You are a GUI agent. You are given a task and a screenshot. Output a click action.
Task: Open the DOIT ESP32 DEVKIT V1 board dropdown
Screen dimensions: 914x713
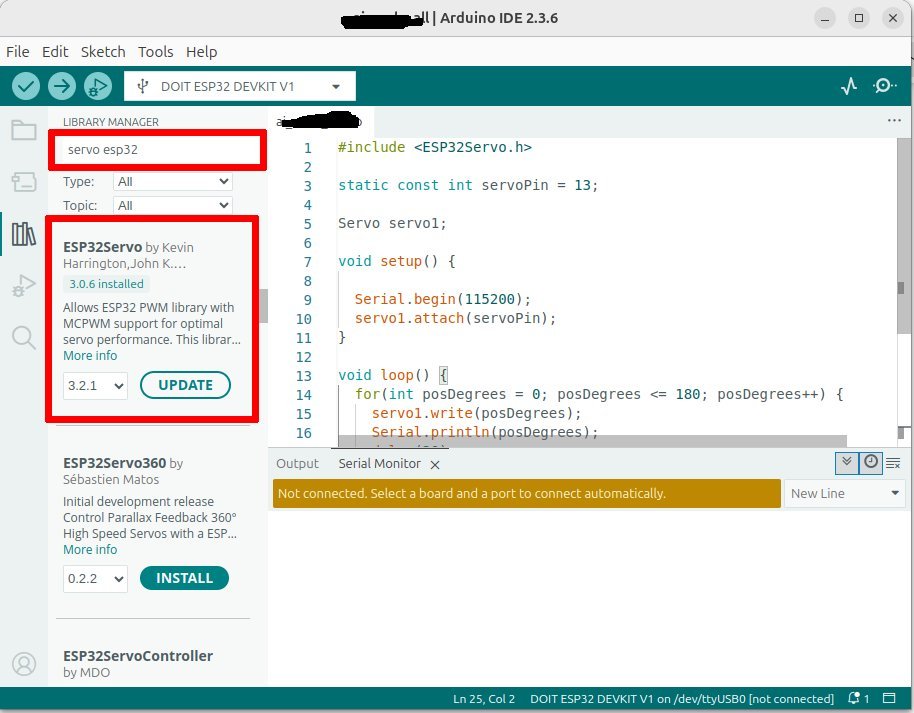point(240,86)
